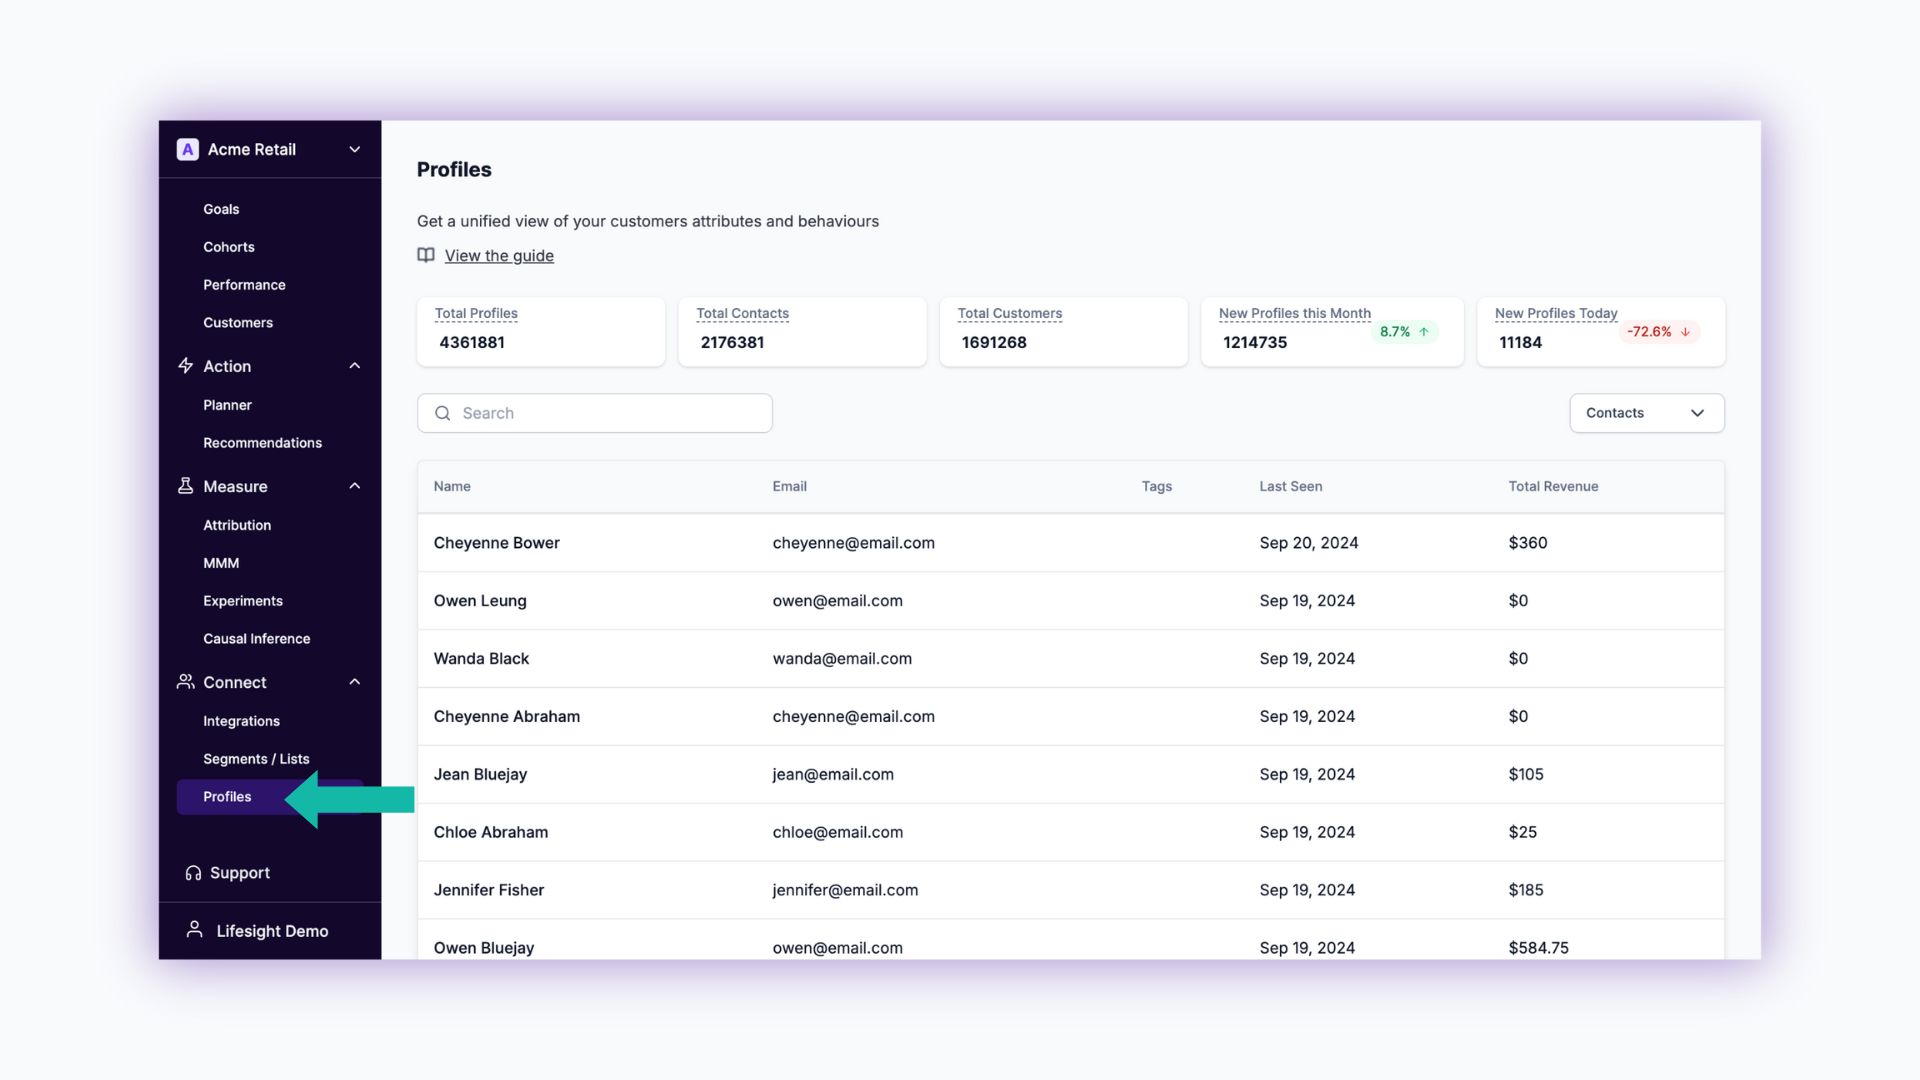Open the Contacts filter dropdown
Screen dimensions: 1920x1080
pyautogui.click(x=1646, y=413)
